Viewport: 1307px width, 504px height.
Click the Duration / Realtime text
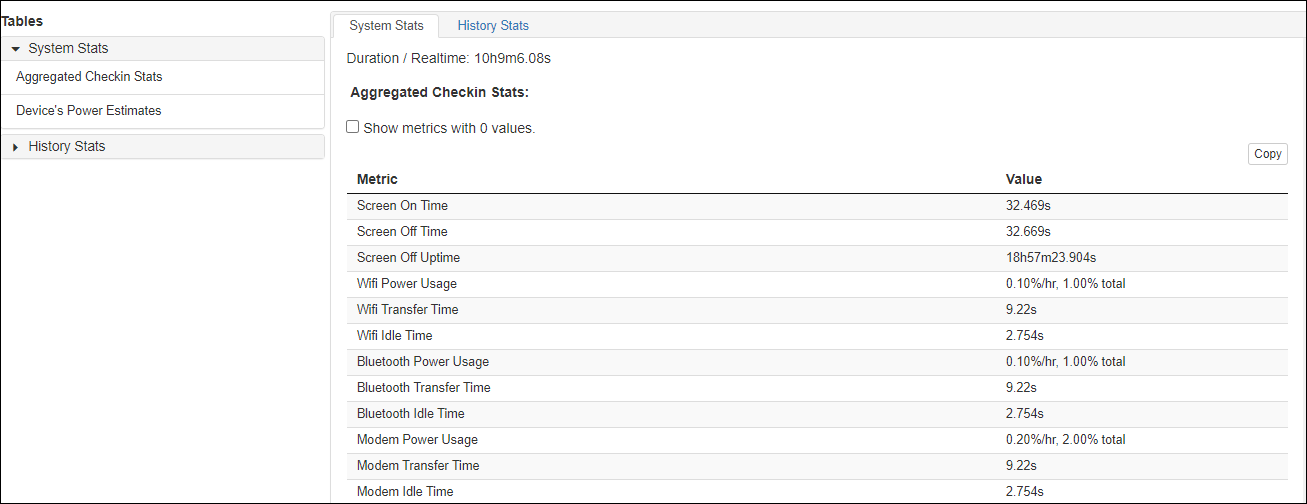click(x=448, y=58)
